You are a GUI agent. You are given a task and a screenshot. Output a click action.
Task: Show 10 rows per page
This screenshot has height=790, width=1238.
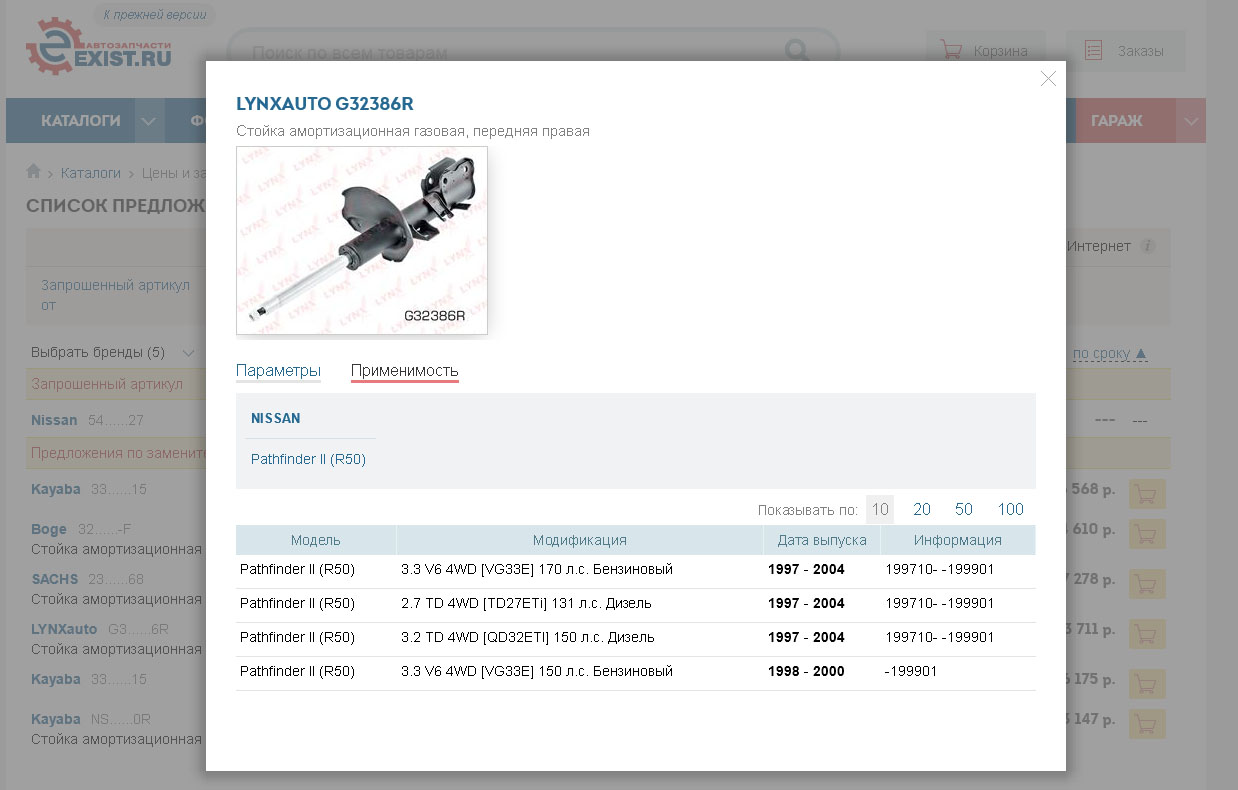[880, 509]
